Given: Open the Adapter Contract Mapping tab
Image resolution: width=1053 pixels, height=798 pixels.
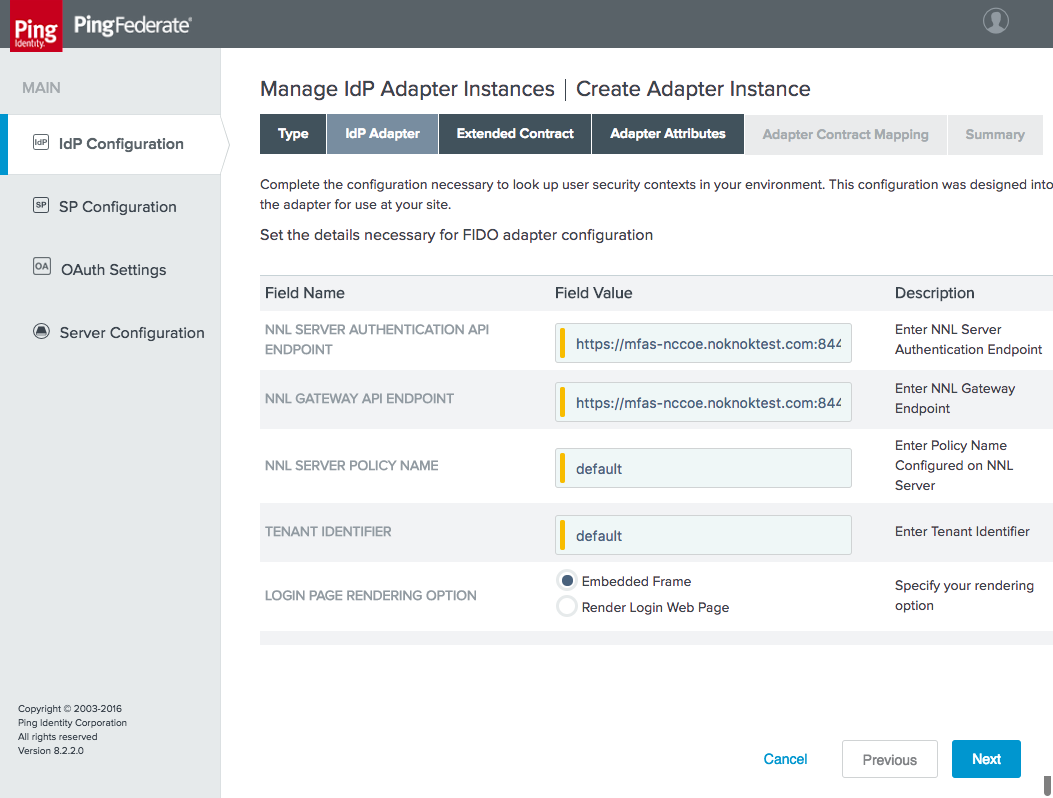Looking at the screenshot, I should pos(845,134).
